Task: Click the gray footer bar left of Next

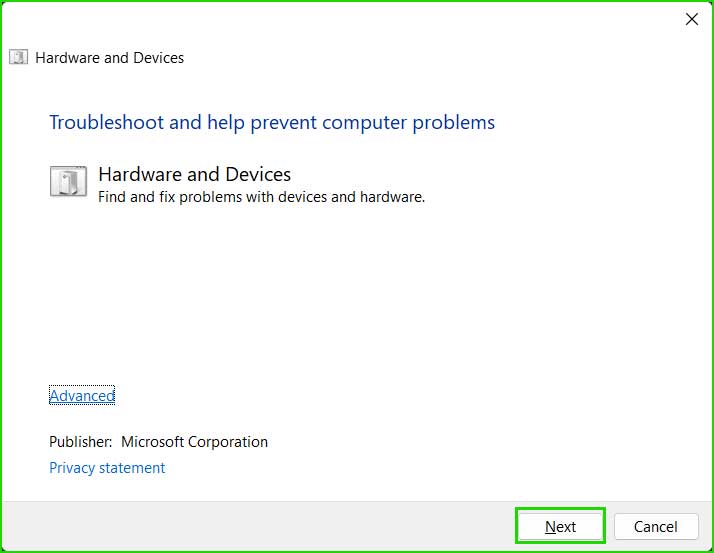Action: tap(255, 526)
